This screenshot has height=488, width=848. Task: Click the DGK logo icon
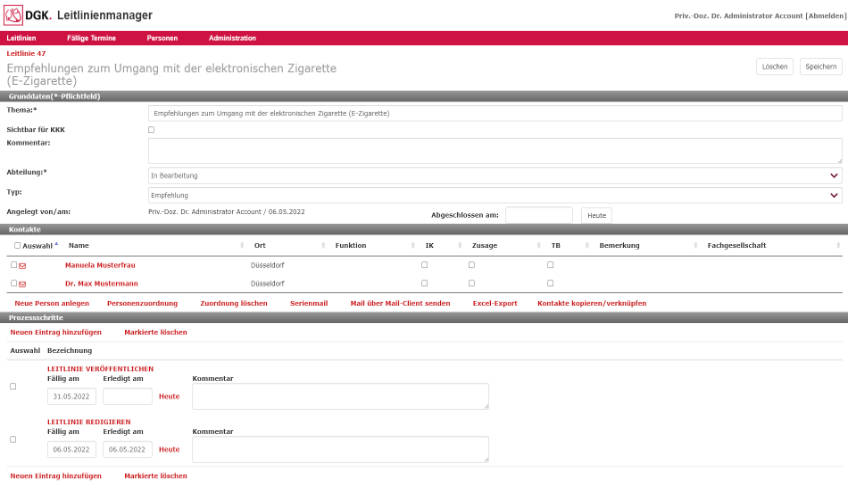(13, 15)
